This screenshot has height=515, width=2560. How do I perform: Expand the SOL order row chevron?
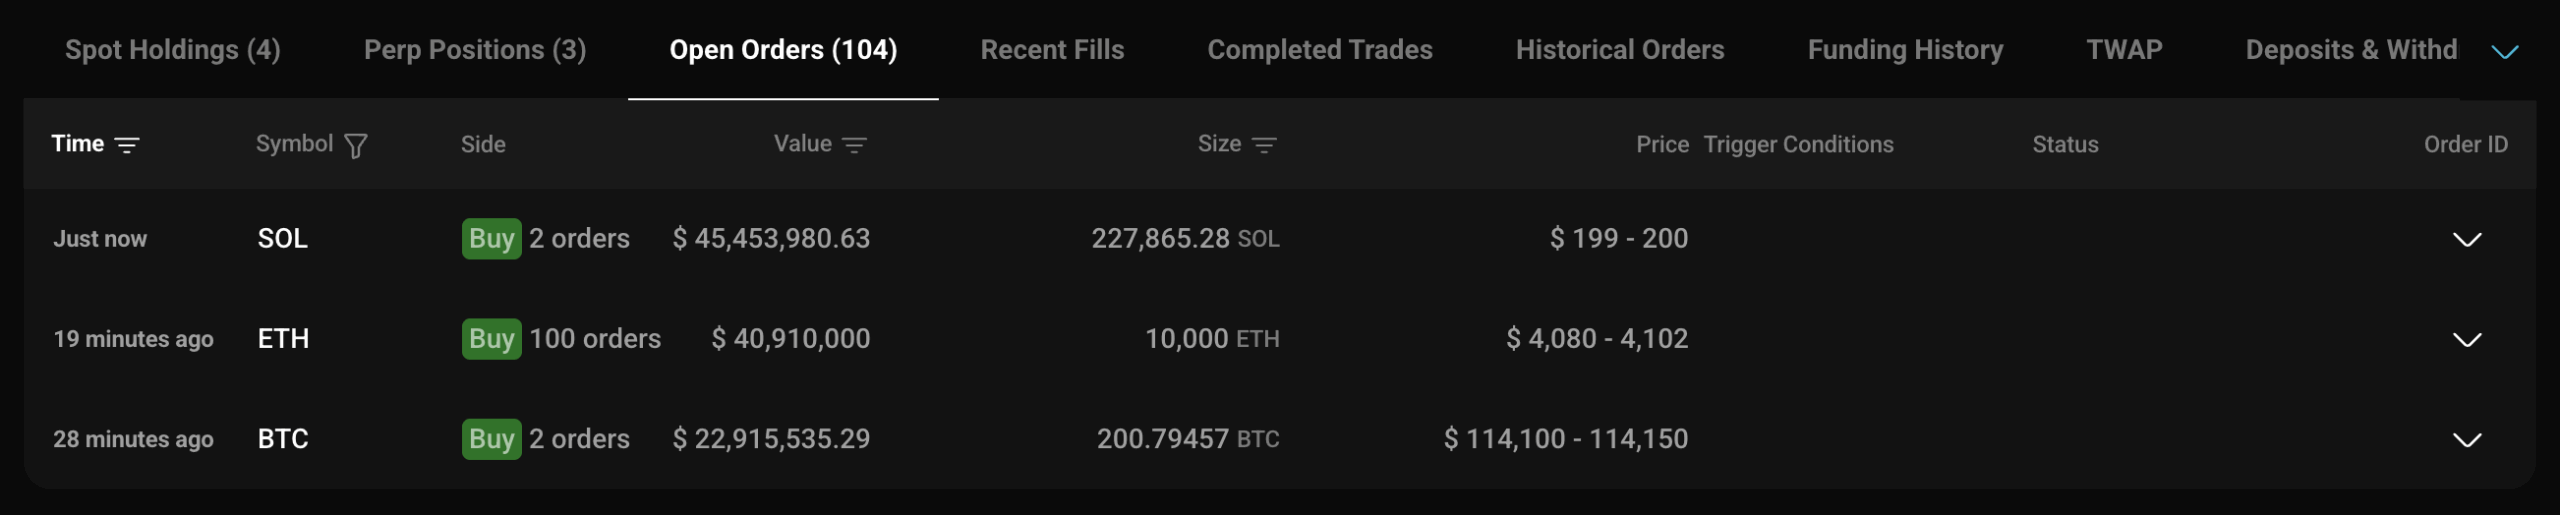pyautogui.click(x=2467, y=239)
